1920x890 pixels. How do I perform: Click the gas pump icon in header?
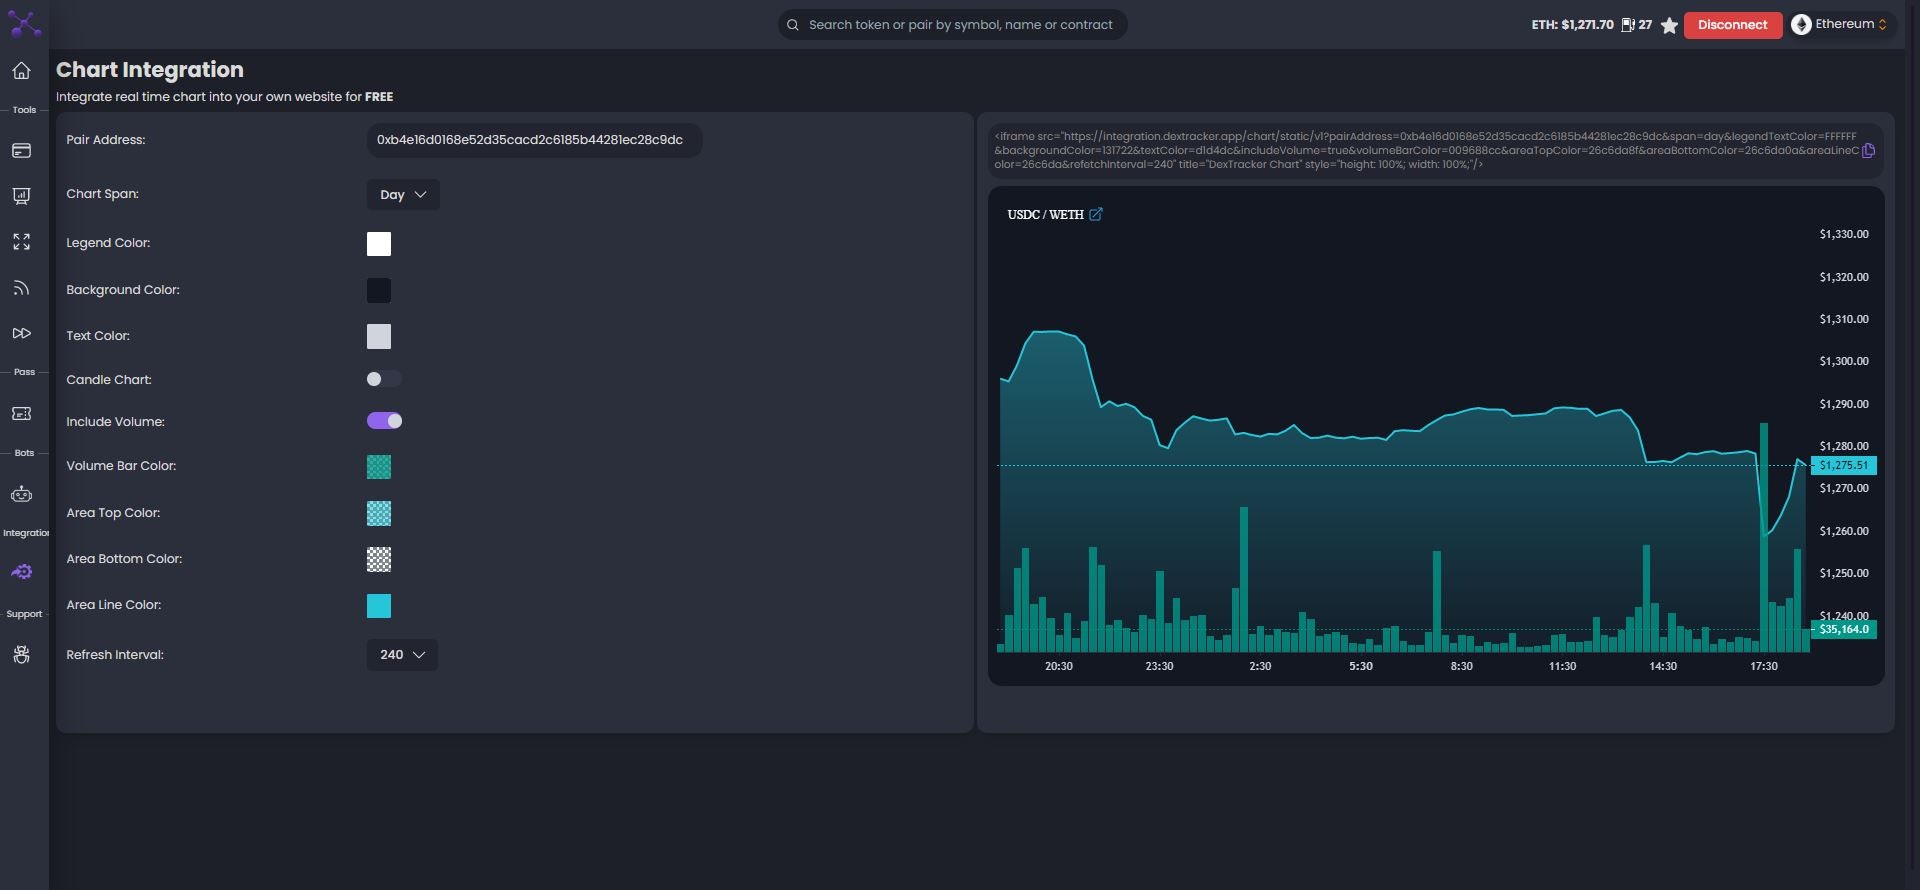(x=1628, y=25)
